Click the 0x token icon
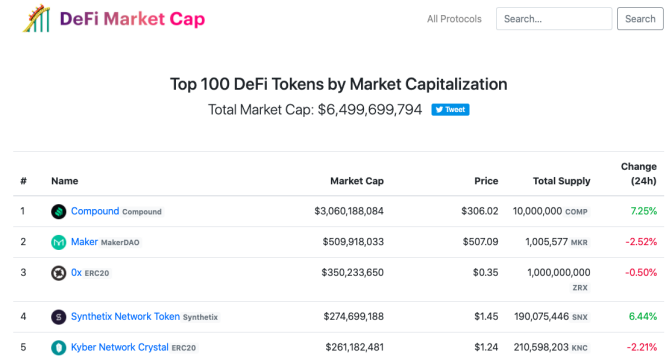This screenshot has width=672, height=362. (x=59, y=273)
